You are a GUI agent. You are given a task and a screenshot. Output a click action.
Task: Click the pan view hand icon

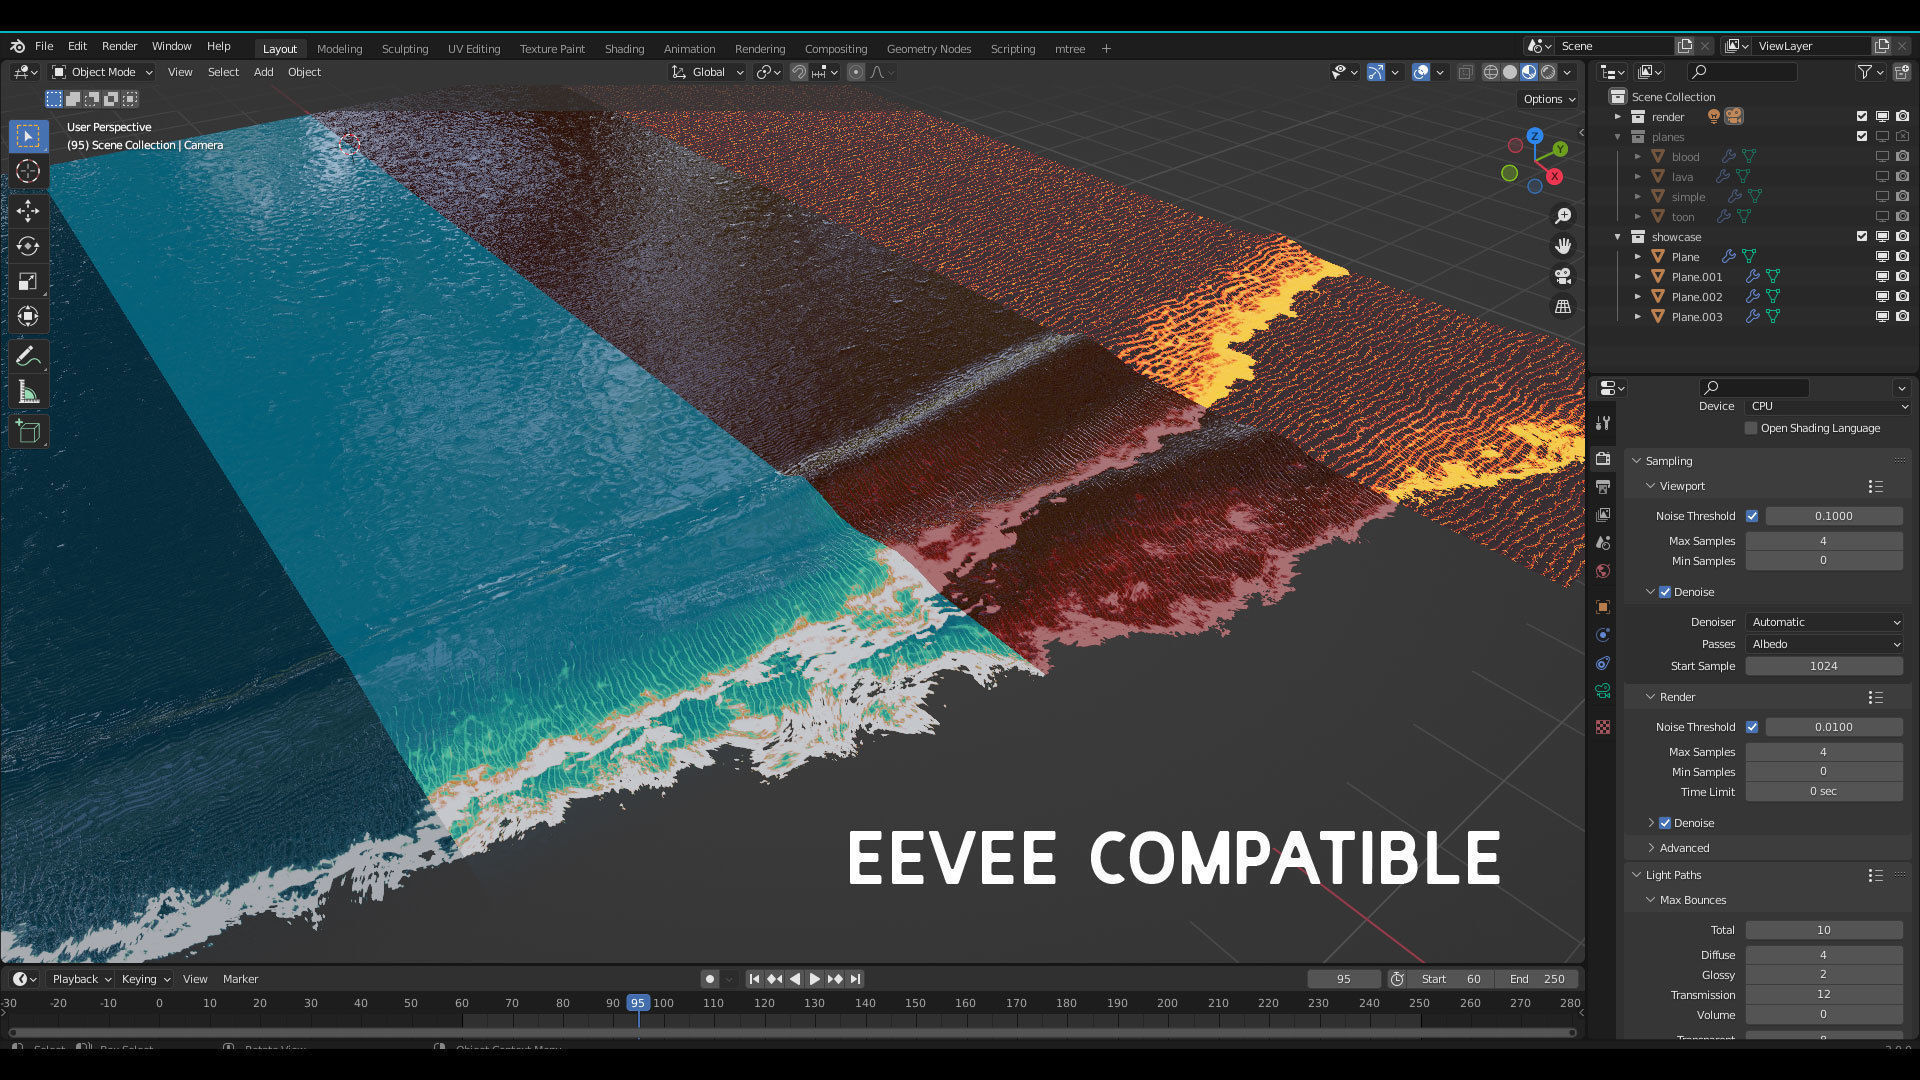click(1562, 246)
